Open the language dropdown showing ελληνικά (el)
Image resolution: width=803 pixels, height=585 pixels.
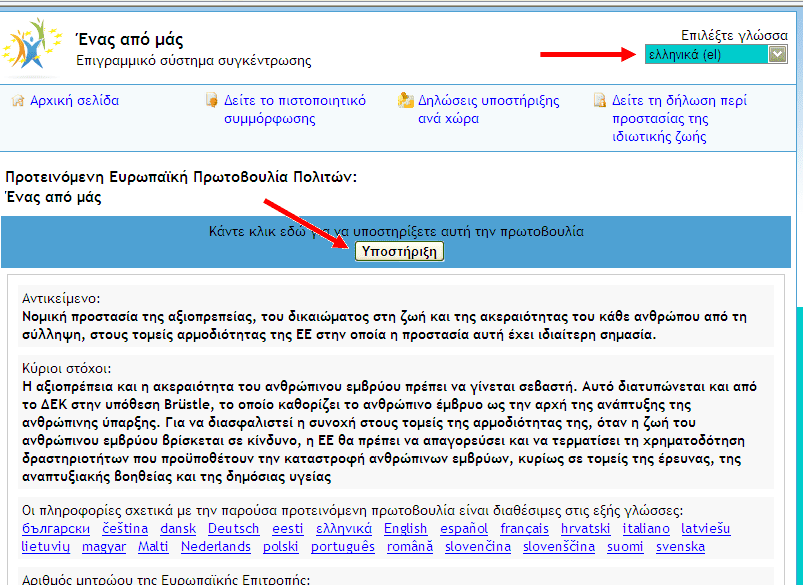click(716, 54)
